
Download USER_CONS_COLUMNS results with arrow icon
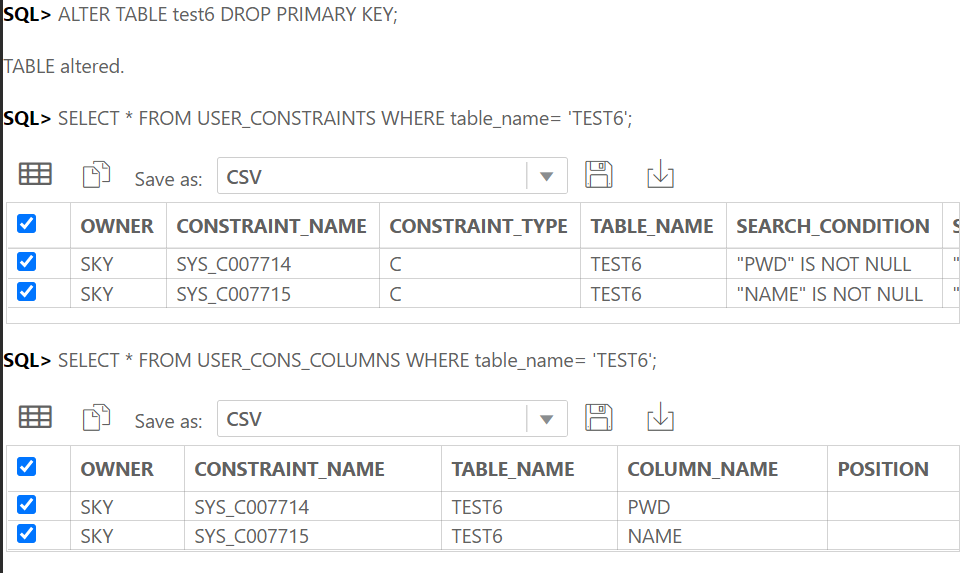[x=660, y=417]
